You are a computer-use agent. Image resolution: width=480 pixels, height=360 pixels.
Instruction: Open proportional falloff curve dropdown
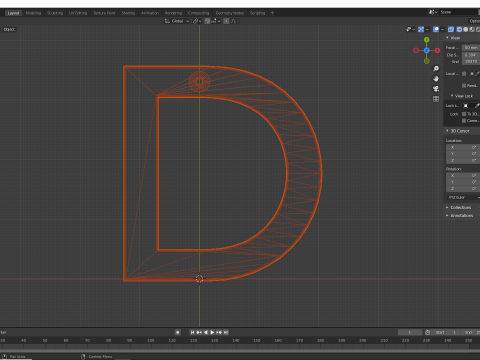tap(234, 21)
